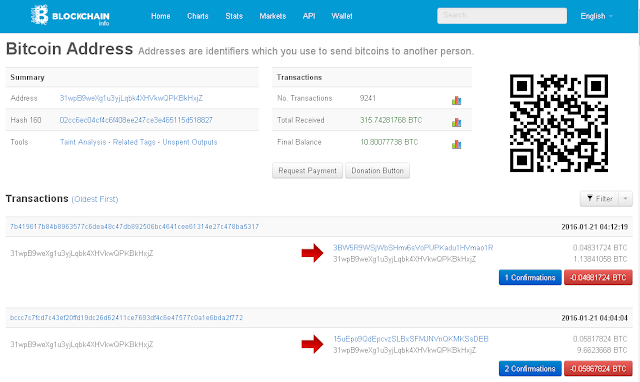
Task: Open the English language dropdown
Action: click(596, 16)
